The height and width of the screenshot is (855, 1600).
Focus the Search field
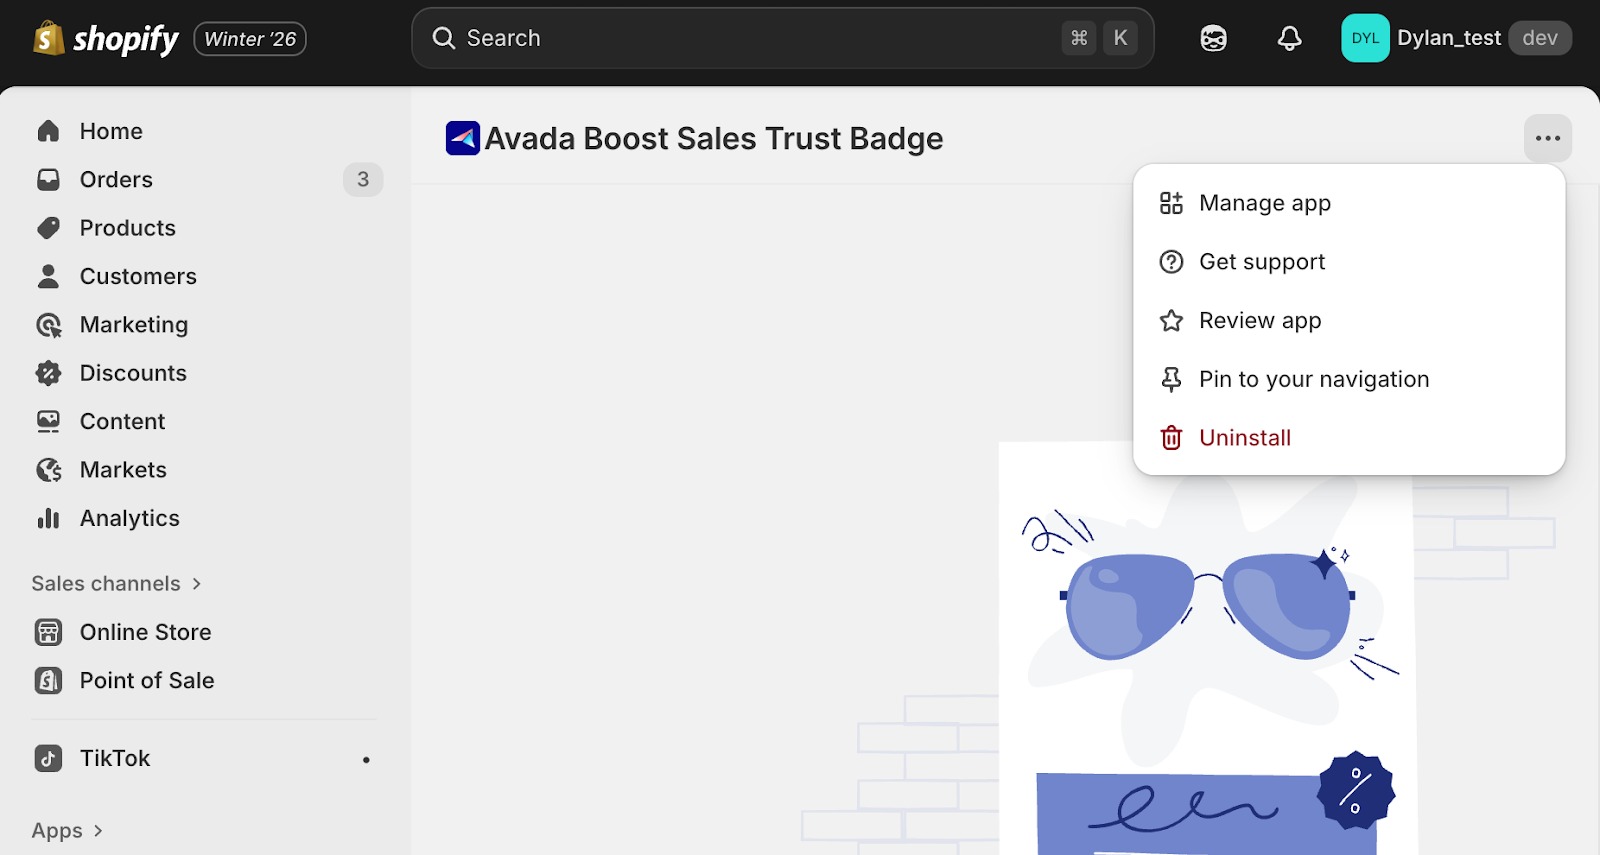[x=782, y=38]
